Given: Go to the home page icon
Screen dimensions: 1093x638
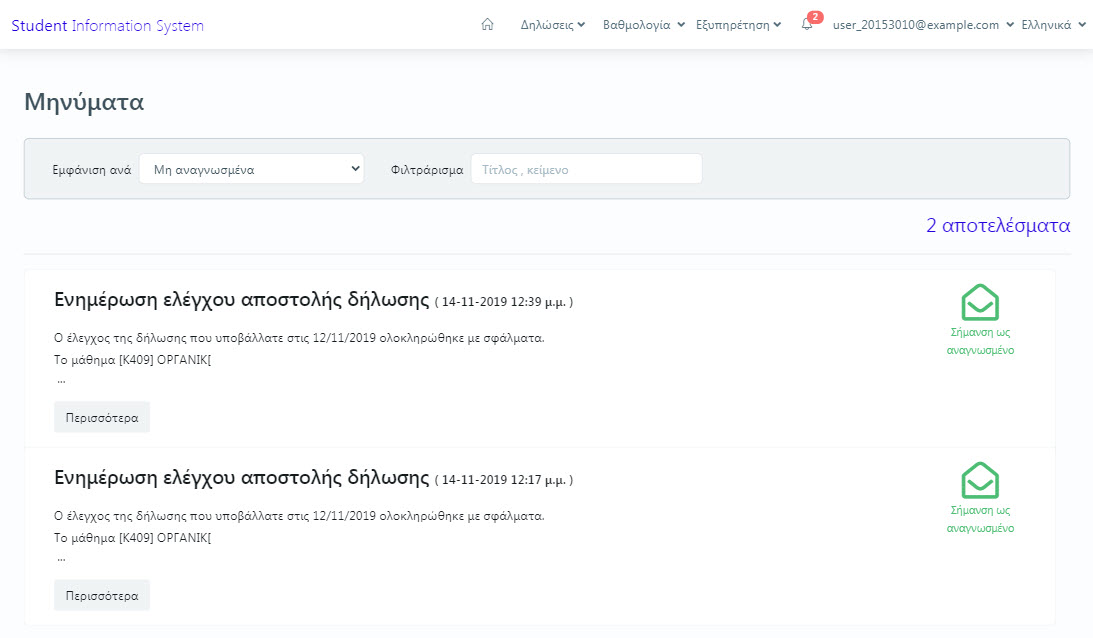Looking at the screenshot, I should click(488, 25).
